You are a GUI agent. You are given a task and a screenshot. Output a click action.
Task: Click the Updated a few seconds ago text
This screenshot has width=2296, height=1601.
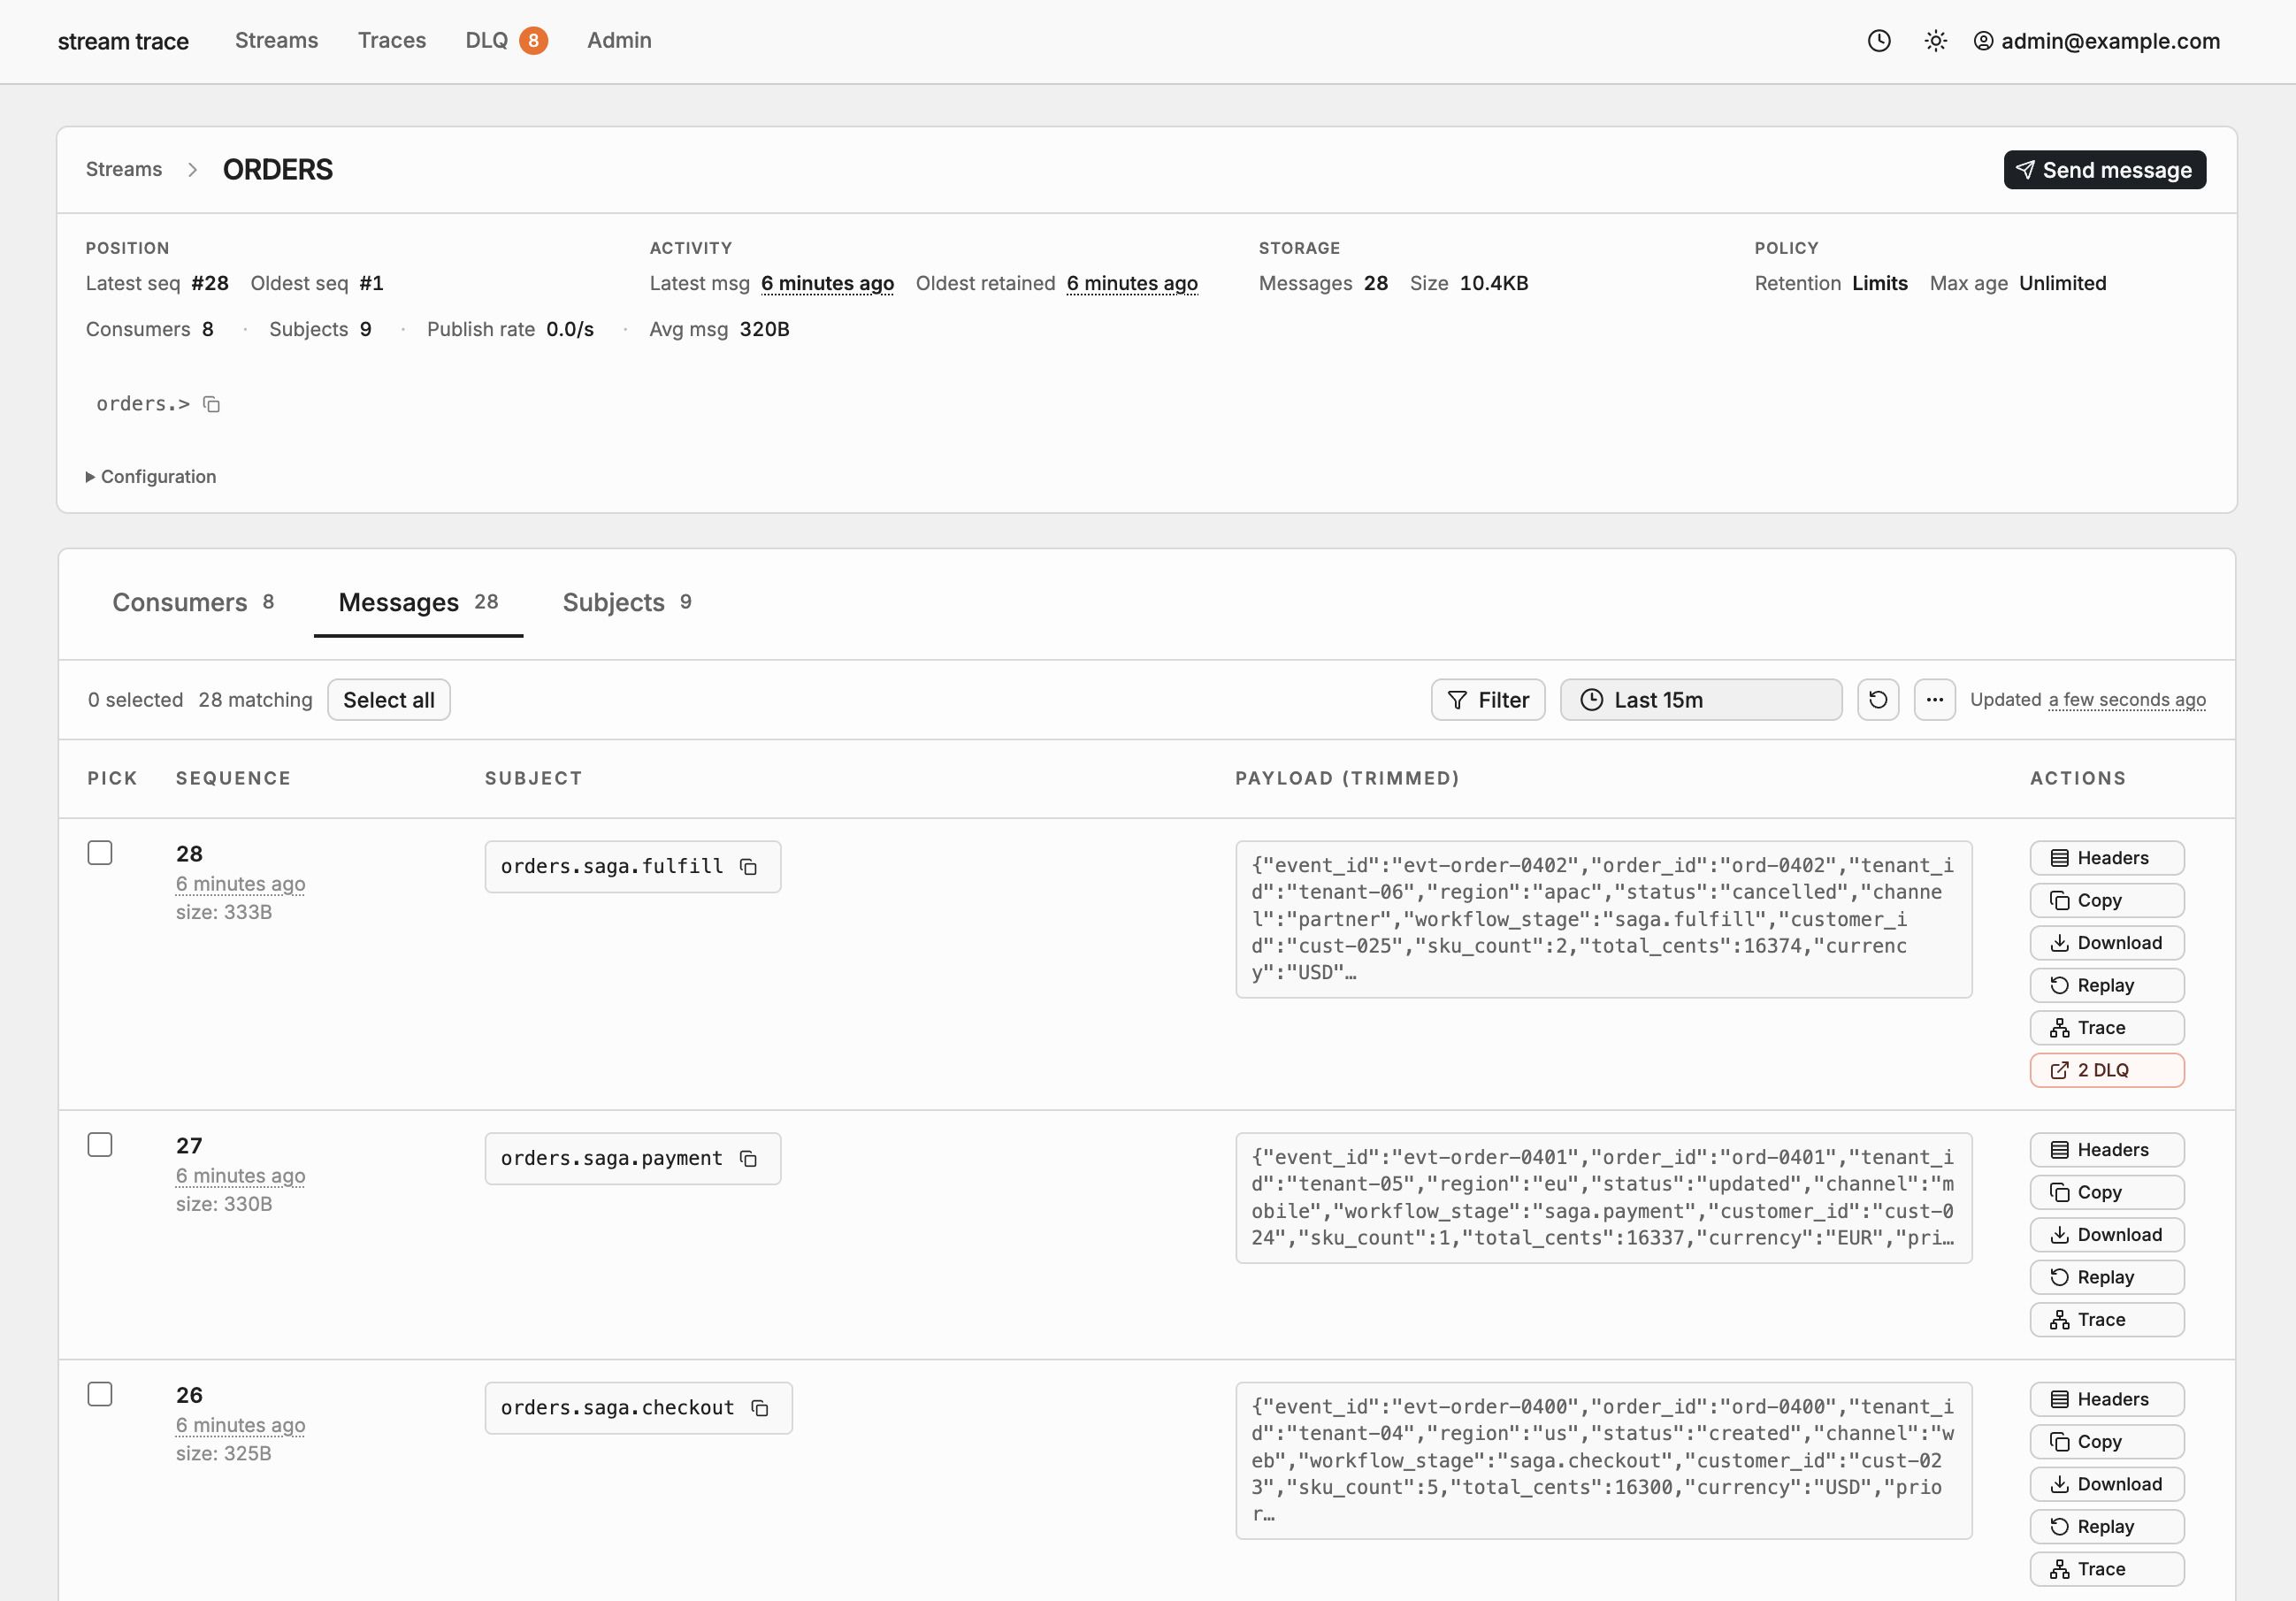2088,700
